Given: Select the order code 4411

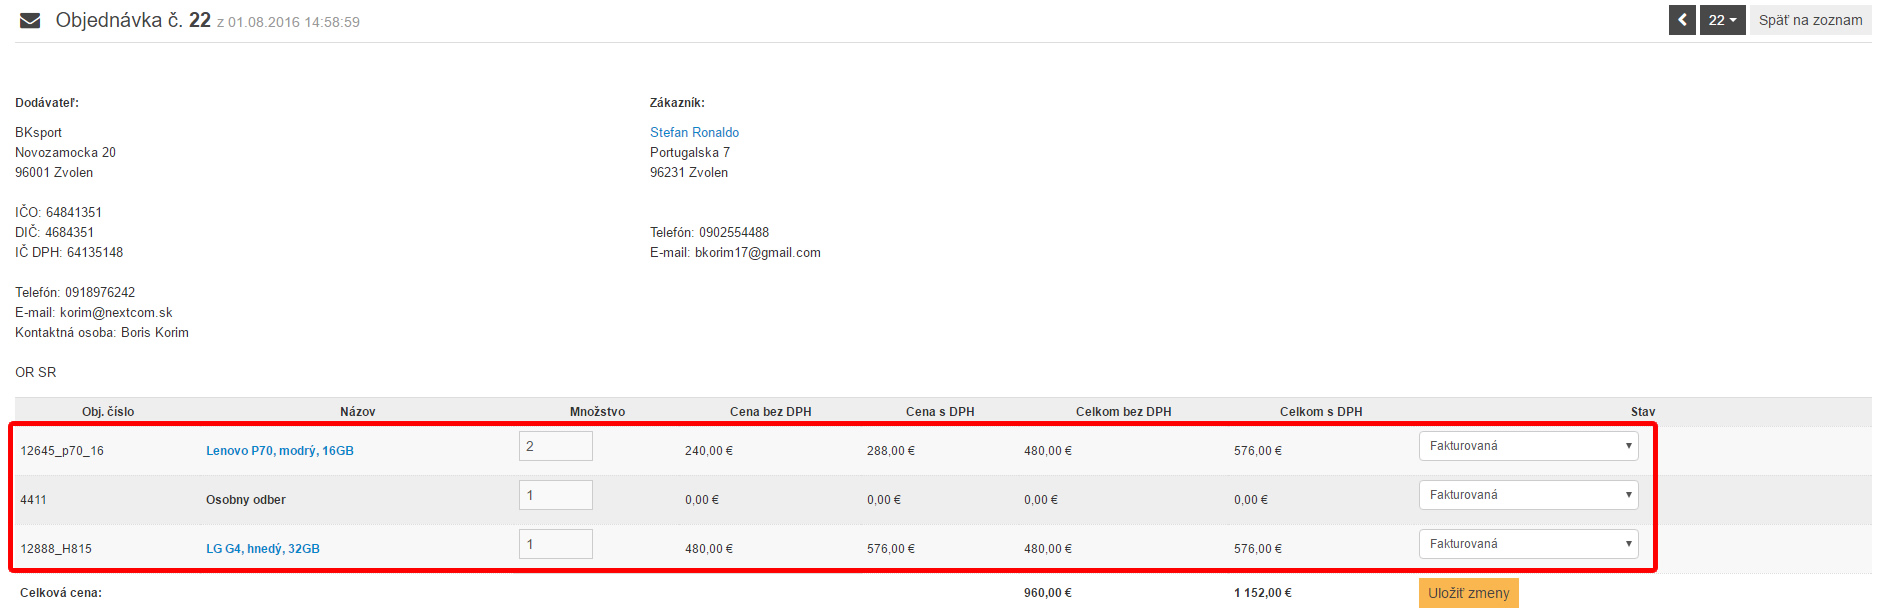Looking at the screenshot, I should pyautogui.click(x=33, y=500).
